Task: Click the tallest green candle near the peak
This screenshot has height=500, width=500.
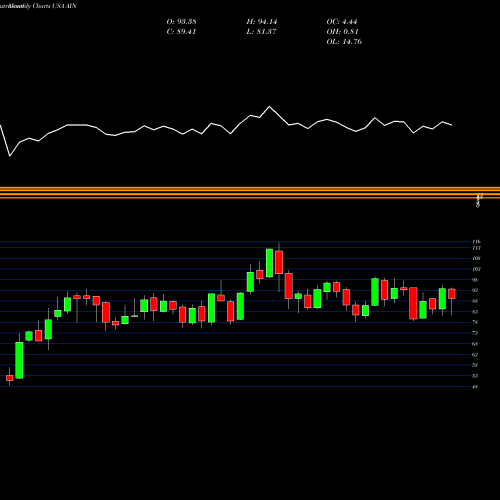Action: (x=269, y=263)
